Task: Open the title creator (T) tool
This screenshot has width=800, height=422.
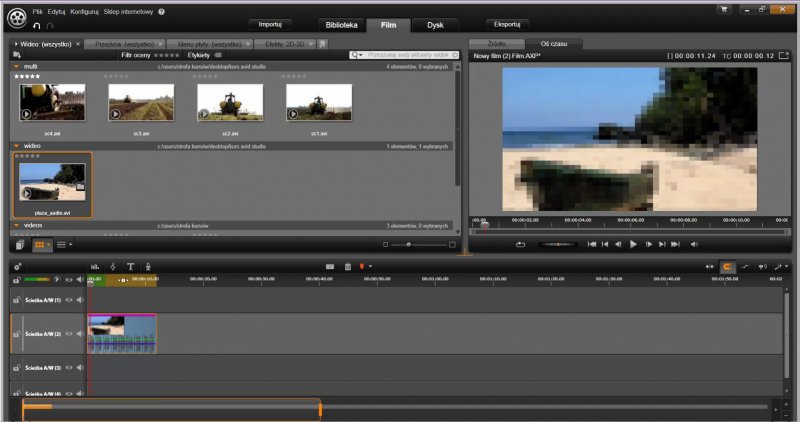Action: tap(129, 266)
